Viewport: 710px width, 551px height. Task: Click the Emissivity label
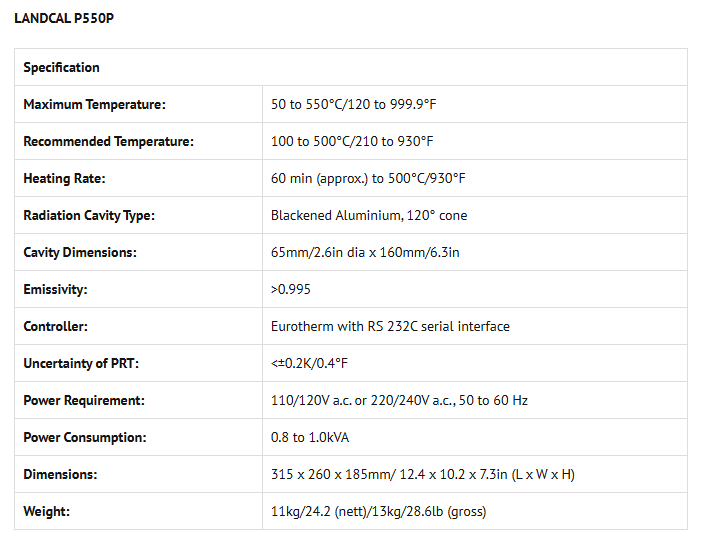(x=55, y=290)
